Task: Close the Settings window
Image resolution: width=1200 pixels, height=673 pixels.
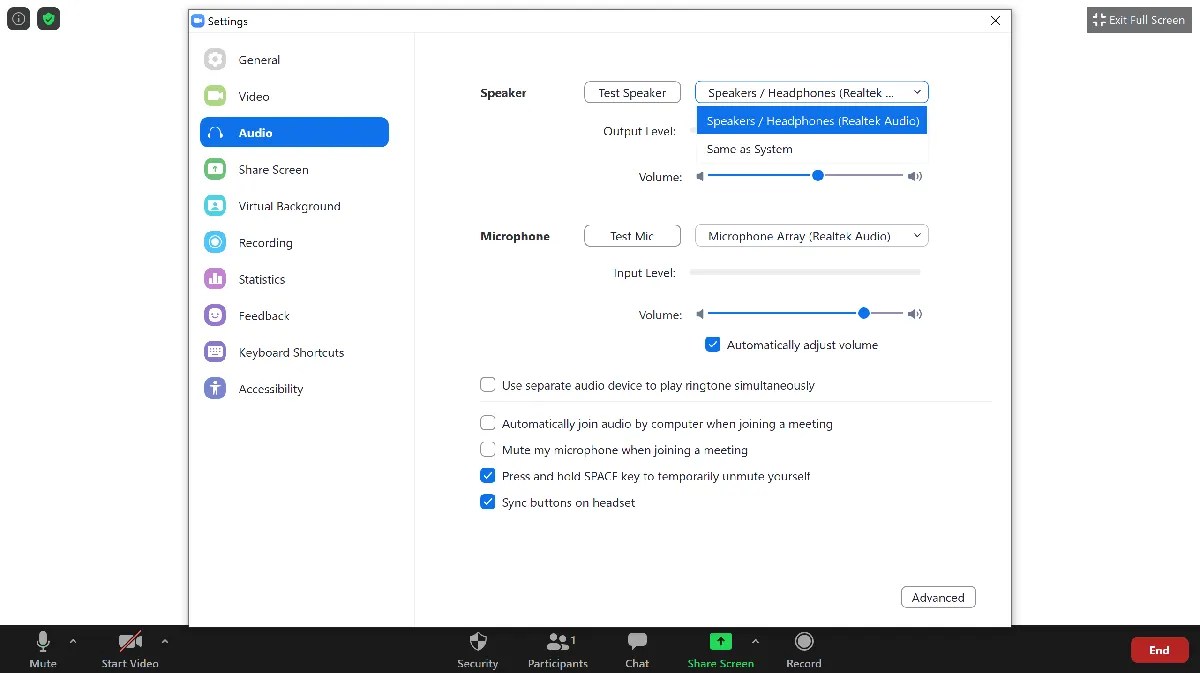Action: [x=995, y=20]
